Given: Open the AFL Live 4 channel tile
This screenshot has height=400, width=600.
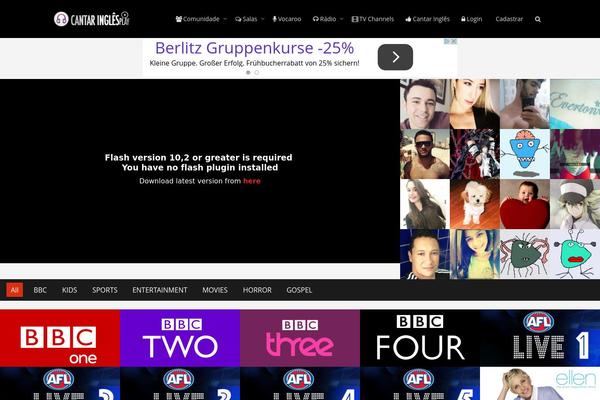Looking at the screenshot, I should coord(300,384).
